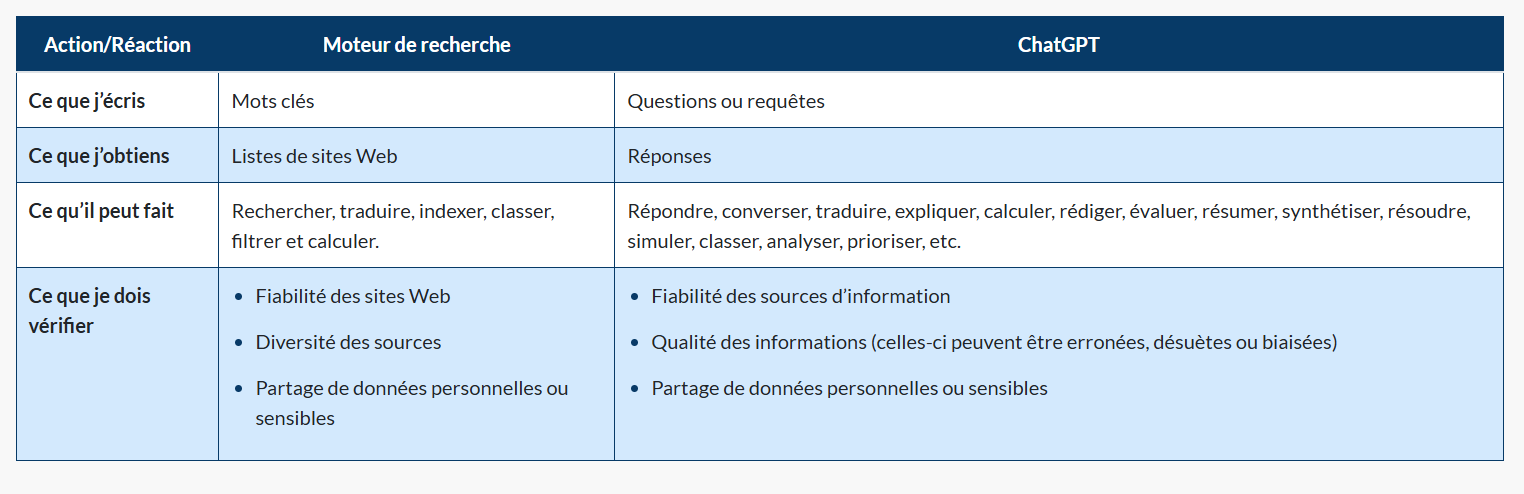
Task: Click the ChatGPT column header
Action: point(1058,45)
